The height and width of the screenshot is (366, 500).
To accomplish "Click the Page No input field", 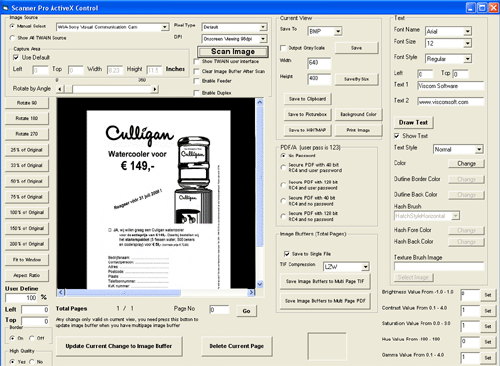I will [x=219, y=310].
